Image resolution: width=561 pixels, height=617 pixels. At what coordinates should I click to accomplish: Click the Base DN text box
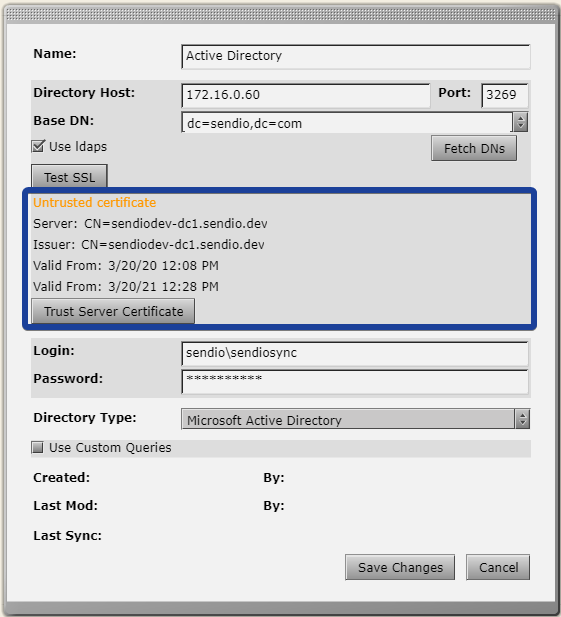click(x=347, y=123)
